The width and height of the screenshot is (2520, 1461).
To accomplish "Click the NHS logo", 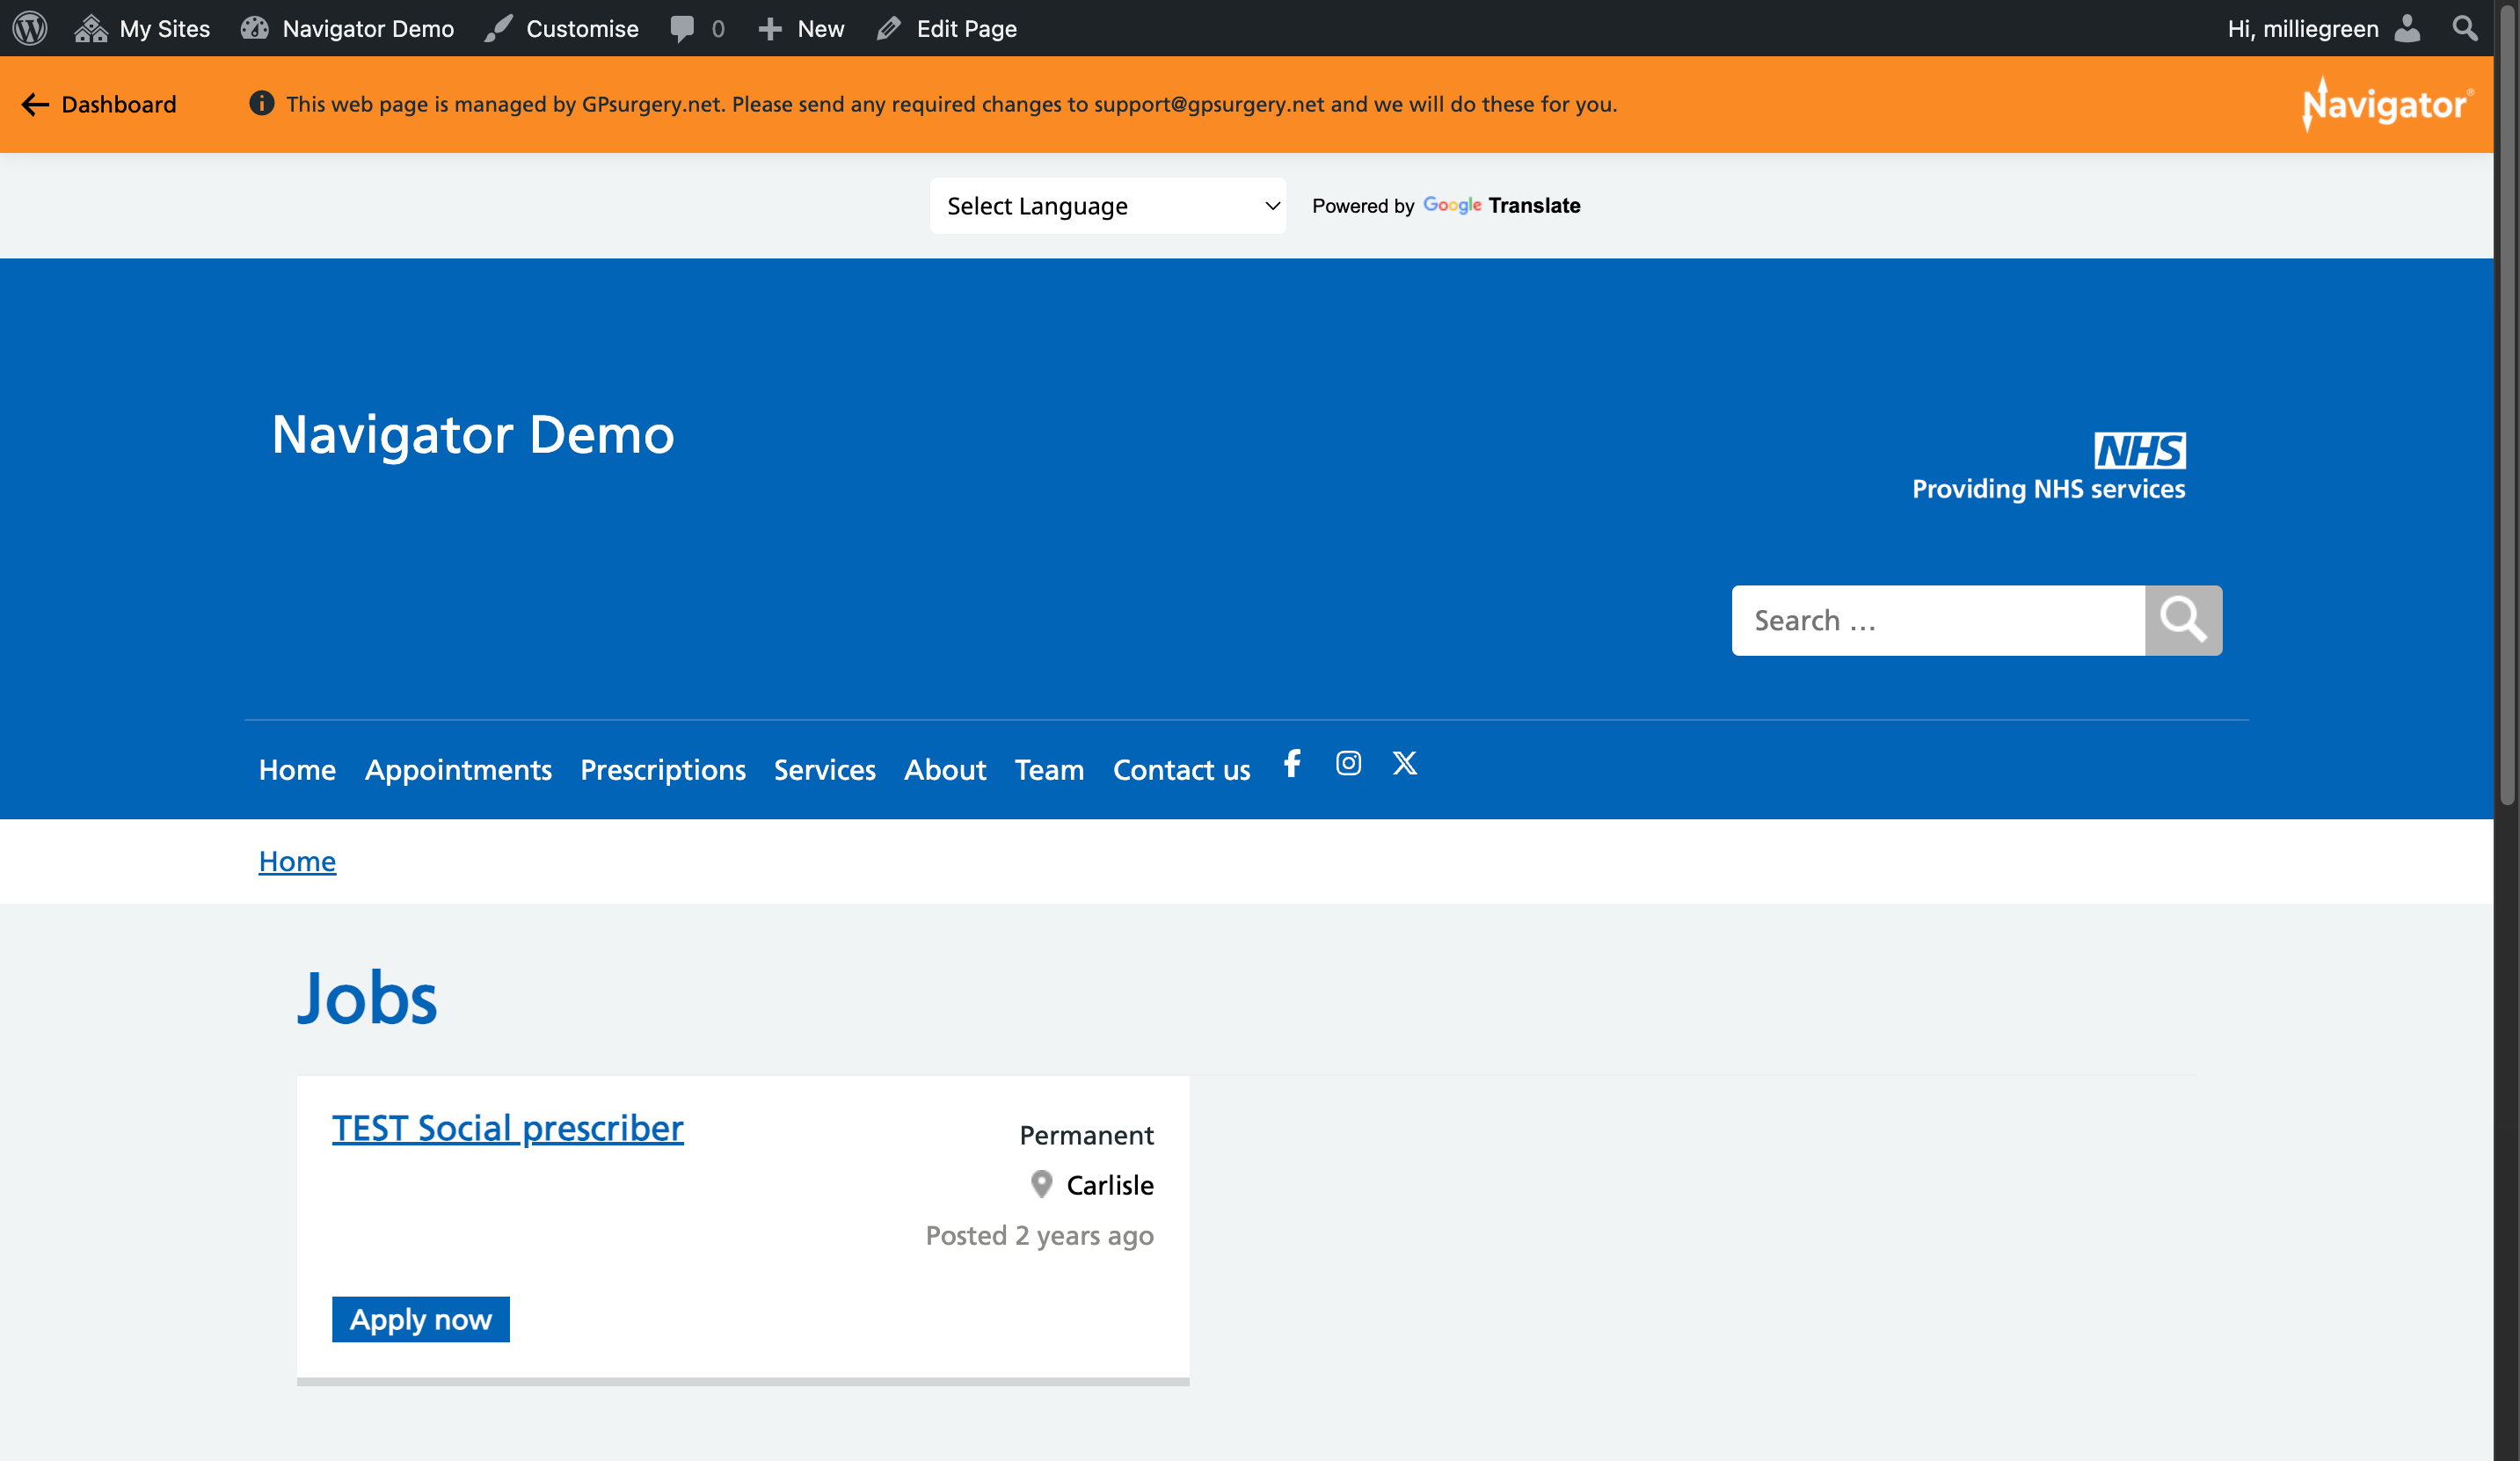I will [x=2140, y=450].
